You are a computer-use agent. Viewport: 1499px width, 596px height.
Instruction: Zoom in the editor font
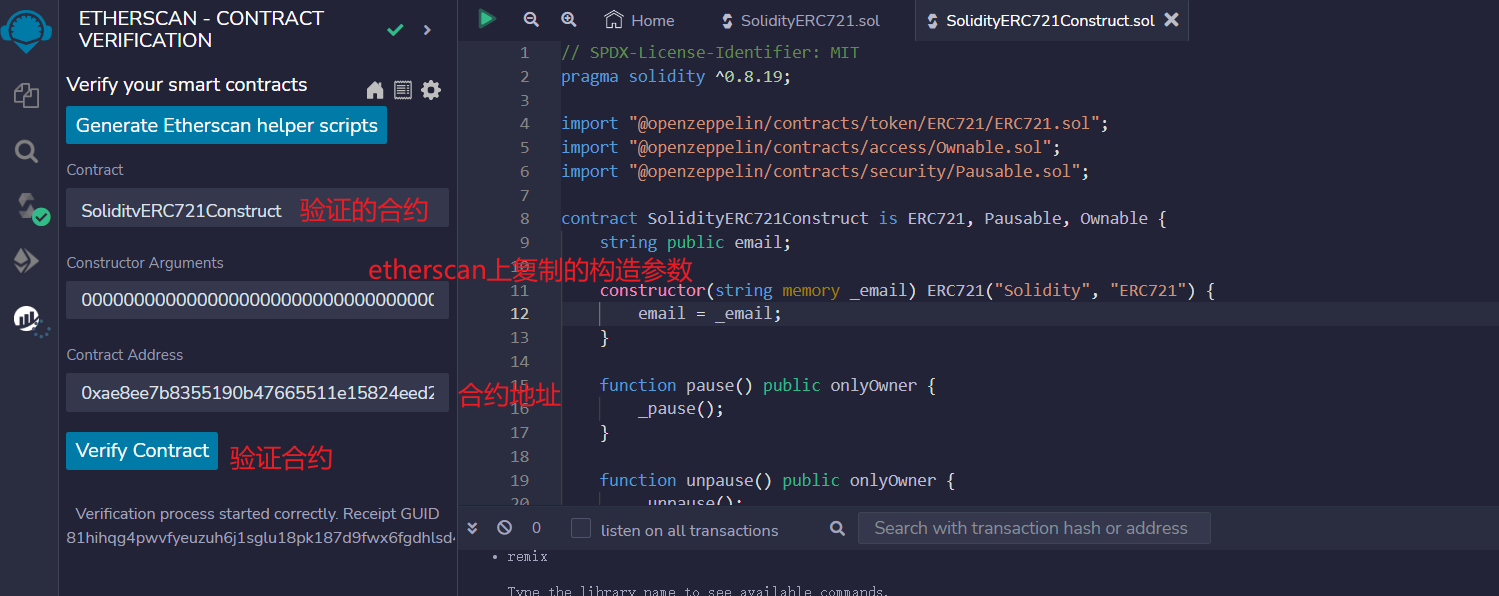pyautogui.click(x=569, y=19)
